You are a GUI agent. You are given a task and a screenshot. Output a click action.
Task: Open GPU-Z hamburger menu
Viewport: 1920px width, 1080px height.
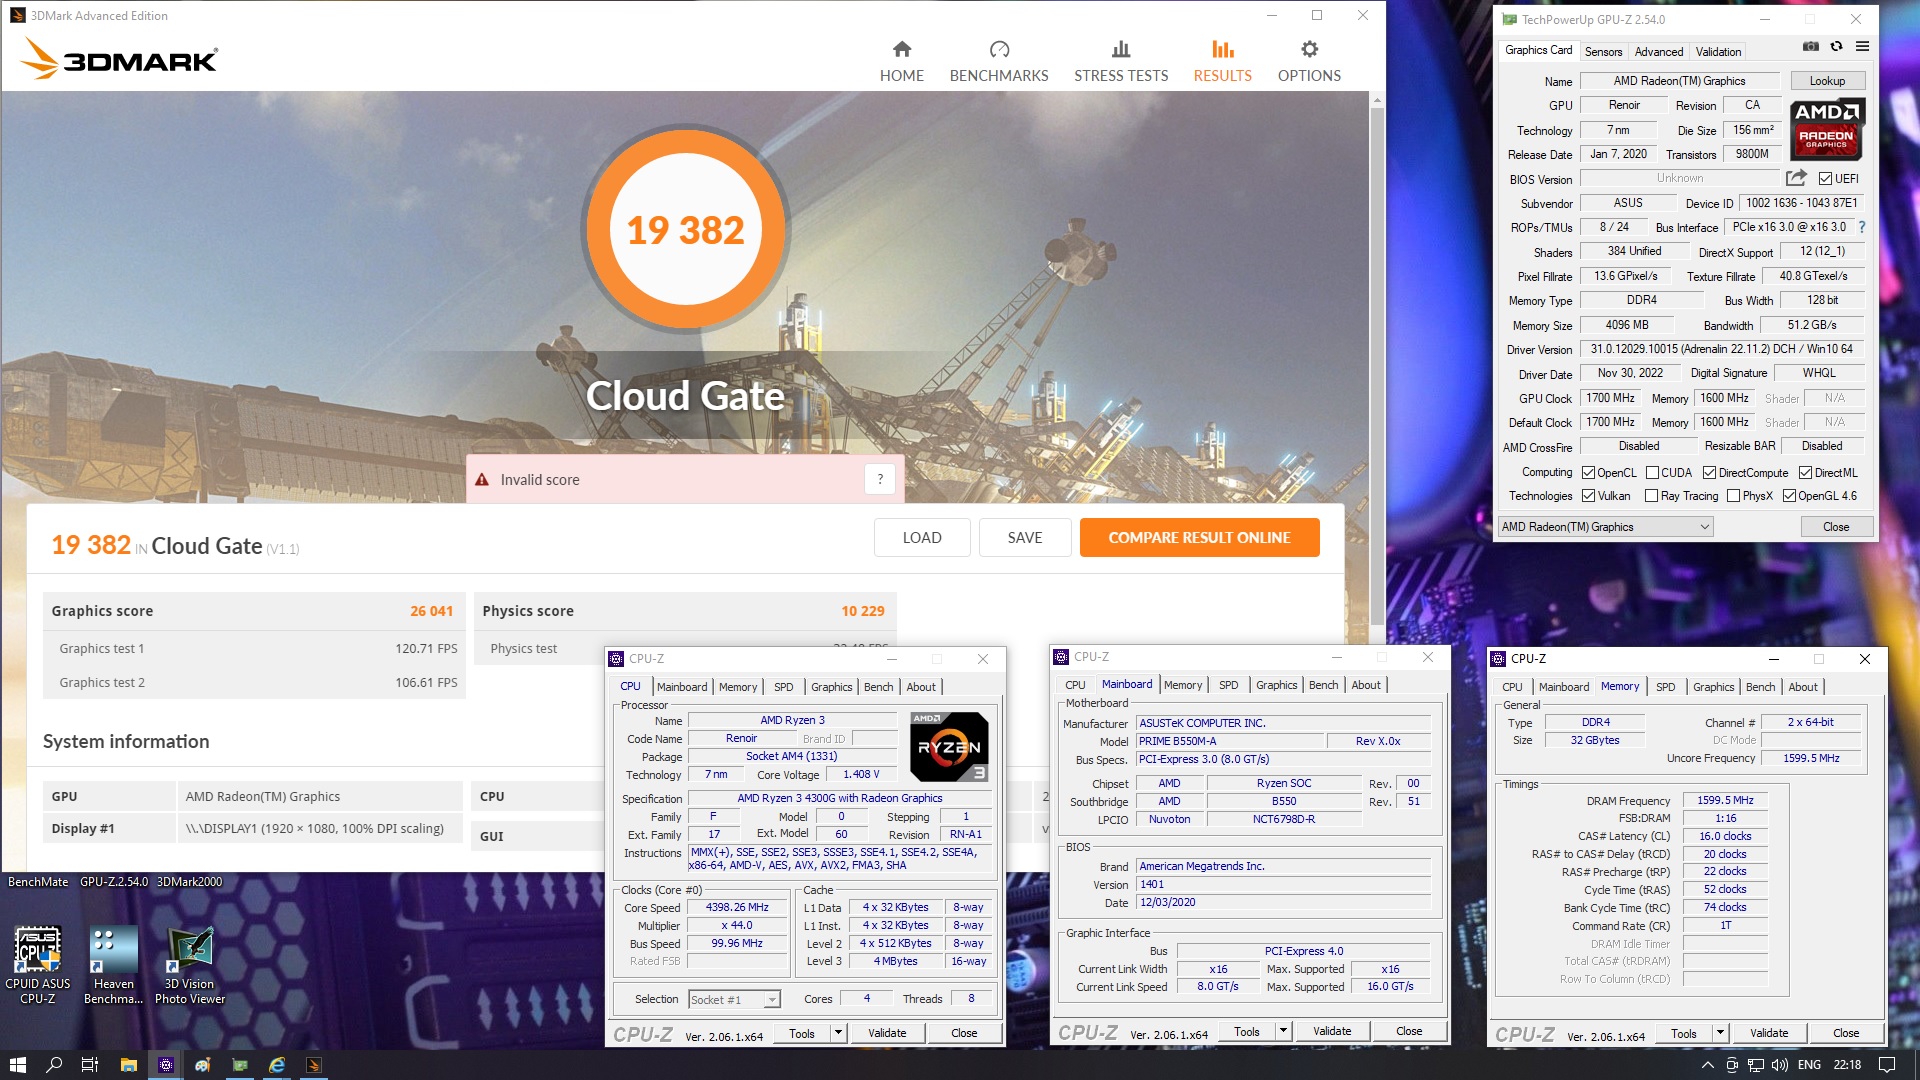click(1862, 46)
